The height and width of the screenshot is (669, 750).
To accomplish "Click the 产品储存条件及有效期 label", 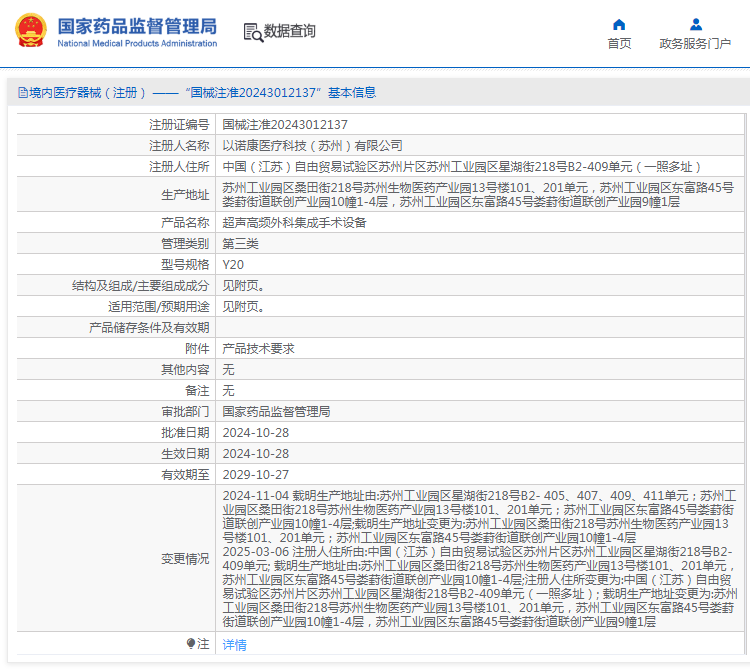I will [149, 328].
